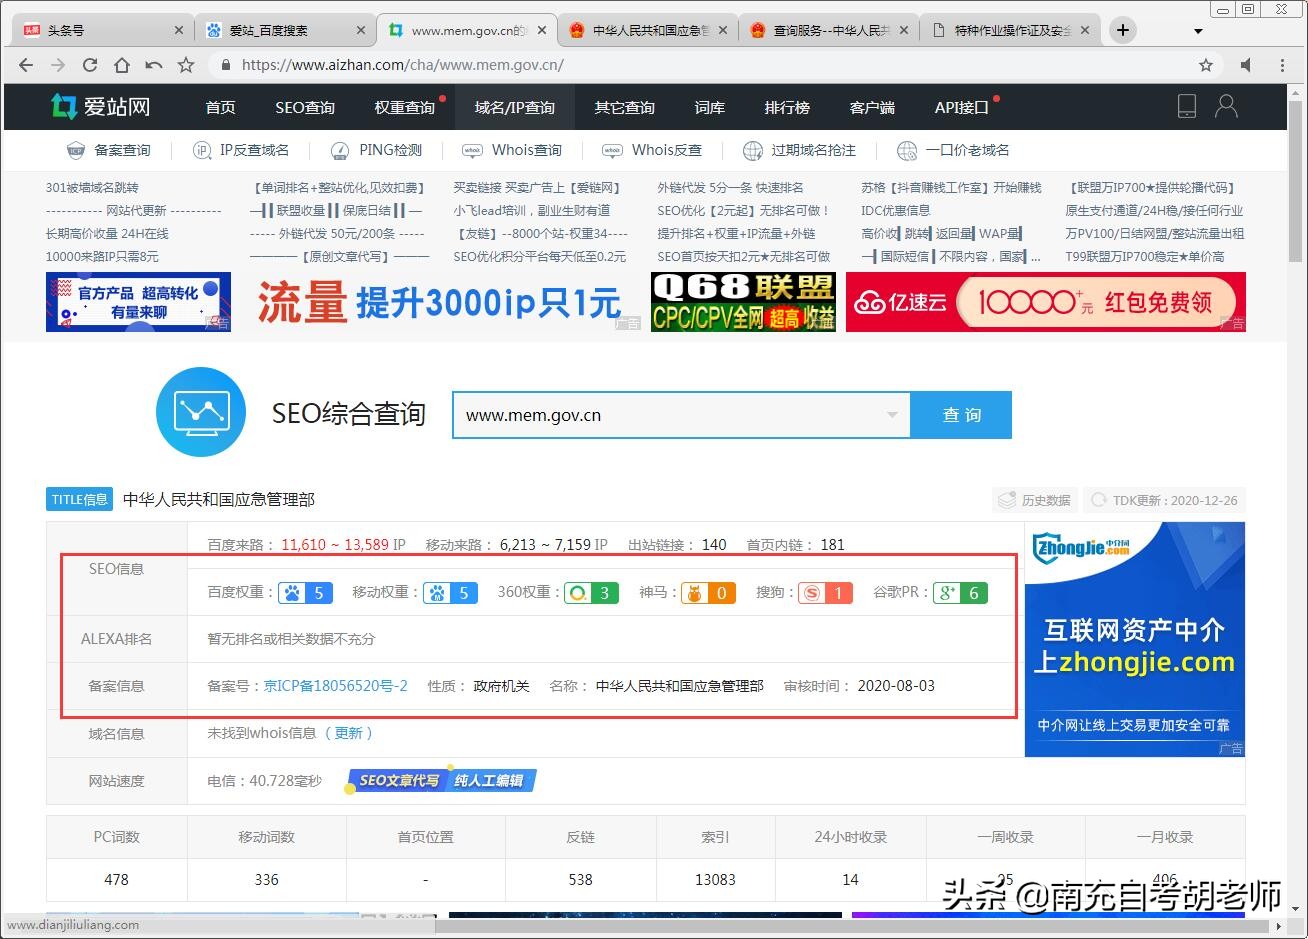Open the 亿速云 红包免费领 banner

click(1046, 301)
